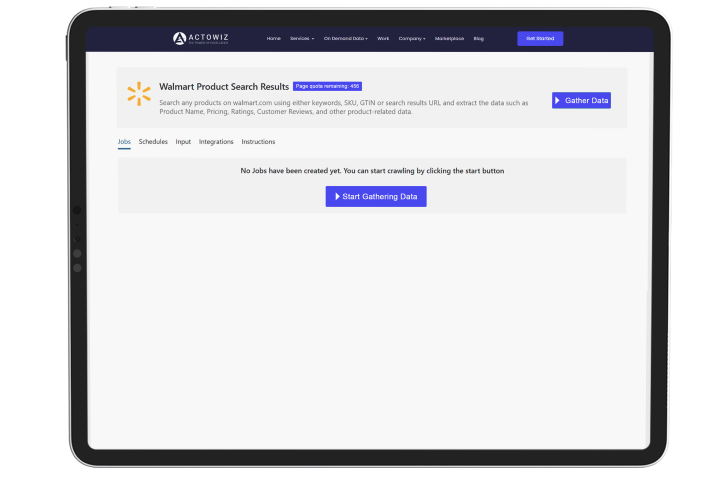Open the Integrations tab

[216, 142]
